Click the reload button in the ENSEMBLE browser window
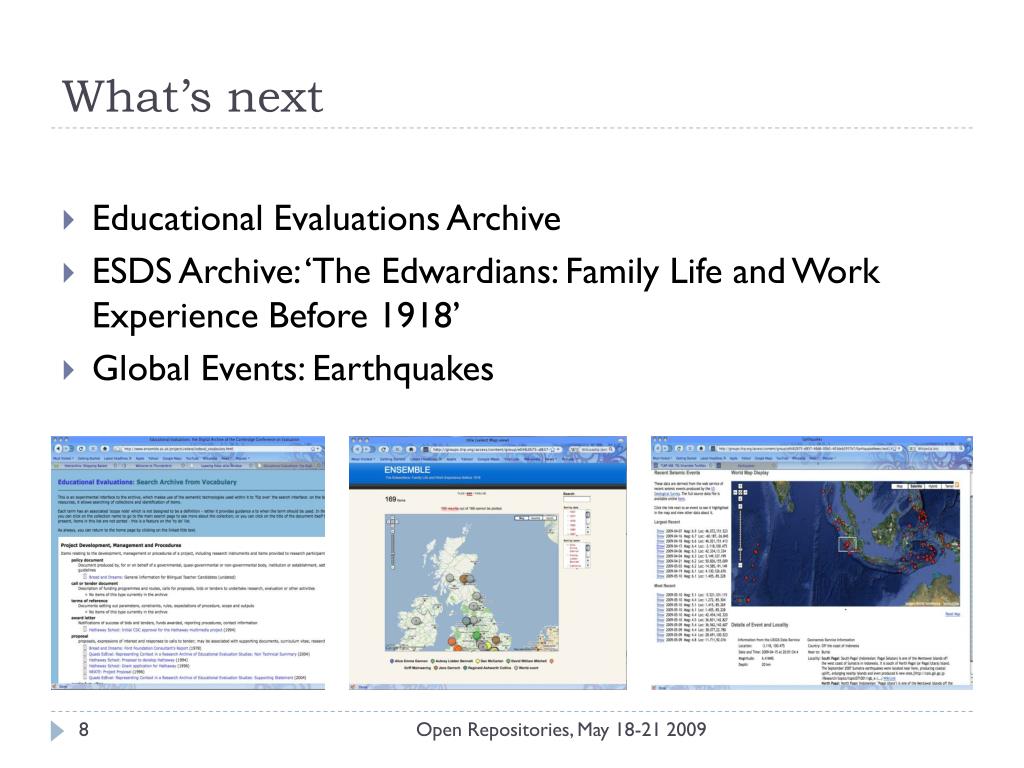The width and height of the screenshot is (1024, 768). click(x=383, y=449)
